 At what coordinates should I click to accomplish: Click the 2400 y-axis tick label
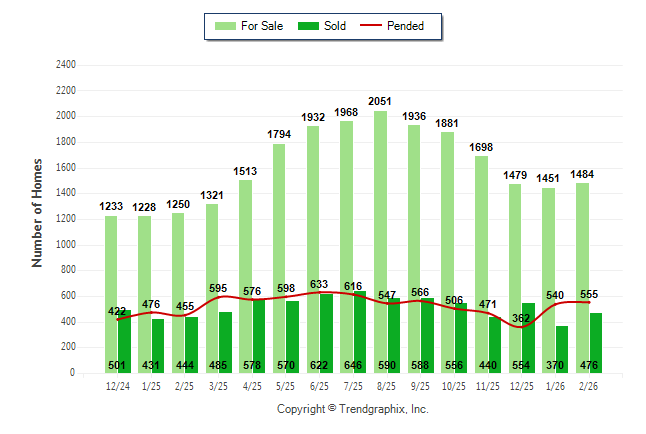pyautogui.click(x=64, y=65)
